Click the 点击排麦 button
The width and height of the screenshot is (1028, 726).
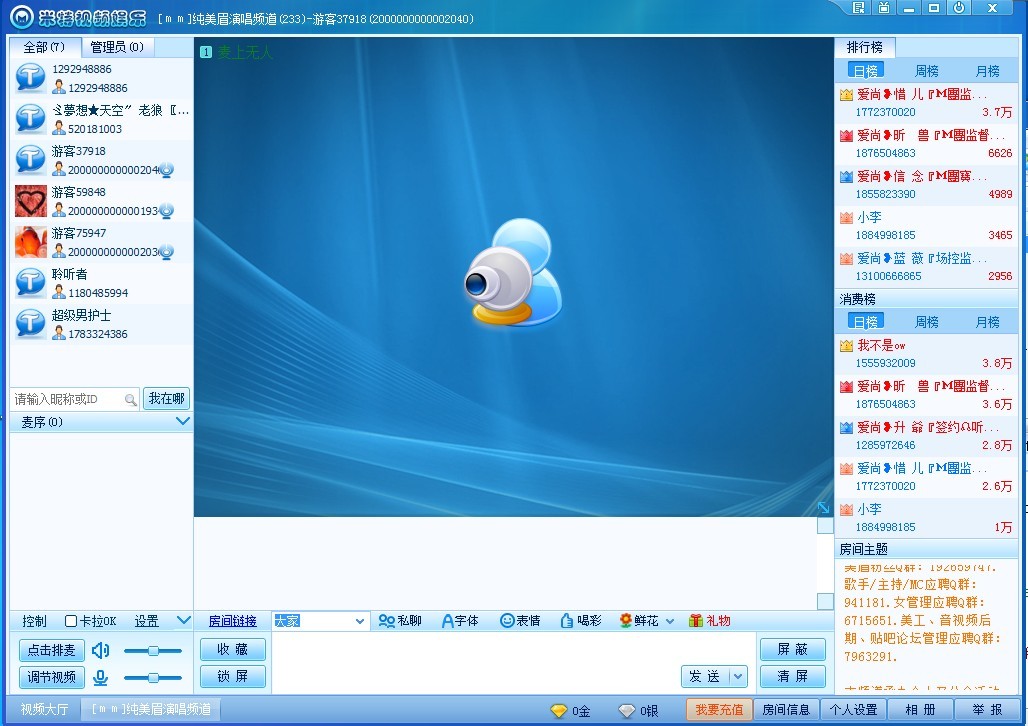coord(51,651)
